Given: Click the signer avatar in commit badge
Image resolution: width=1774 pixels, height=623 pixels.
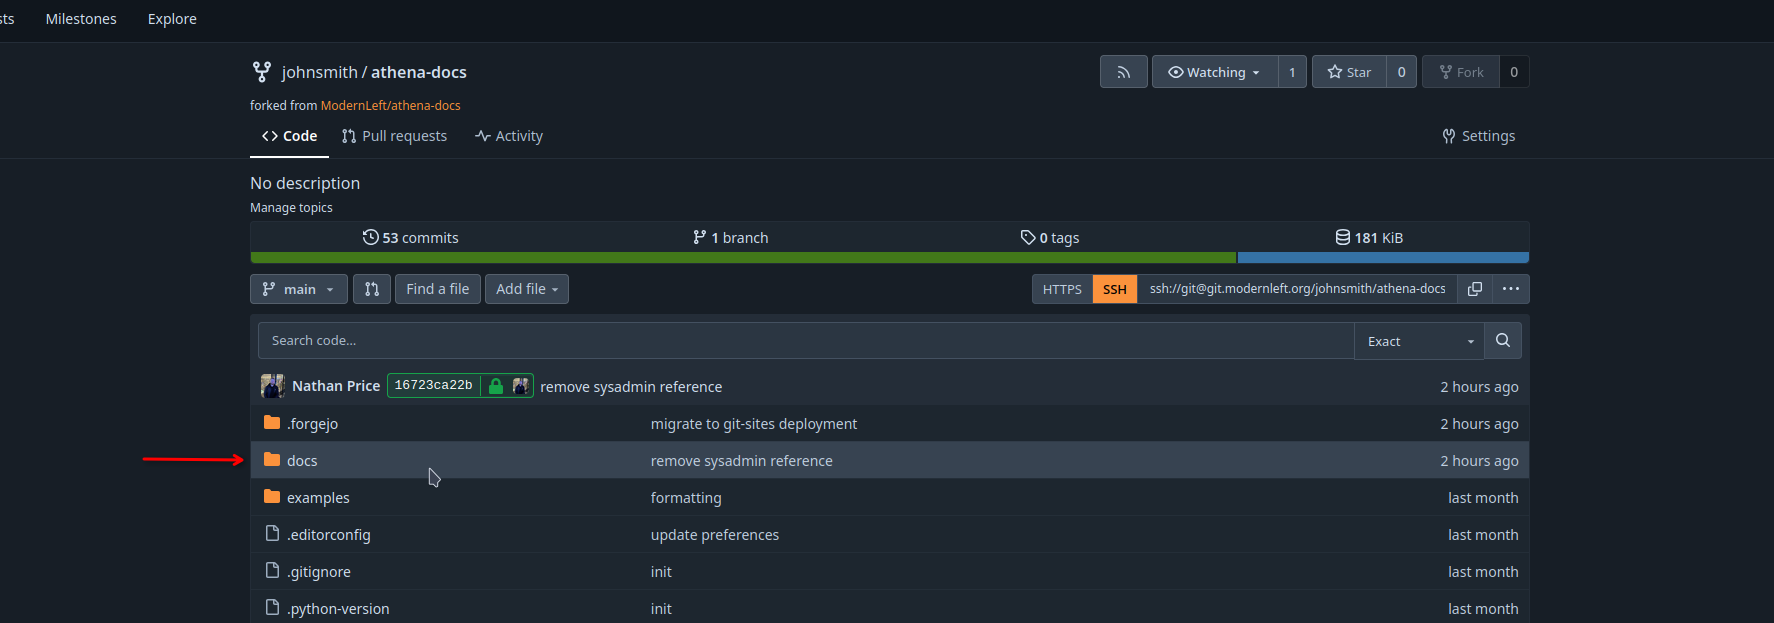Looking at the screenshot, I should pyautogui.click(x=520, y=386).
